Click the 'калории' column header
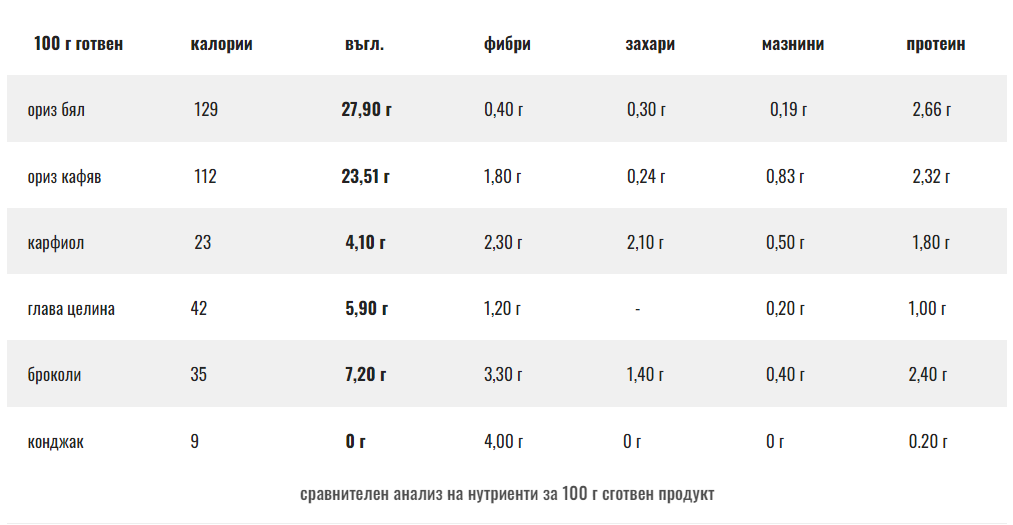The image size is (1013, 525). pyautogui.click(x=221, y=44)
